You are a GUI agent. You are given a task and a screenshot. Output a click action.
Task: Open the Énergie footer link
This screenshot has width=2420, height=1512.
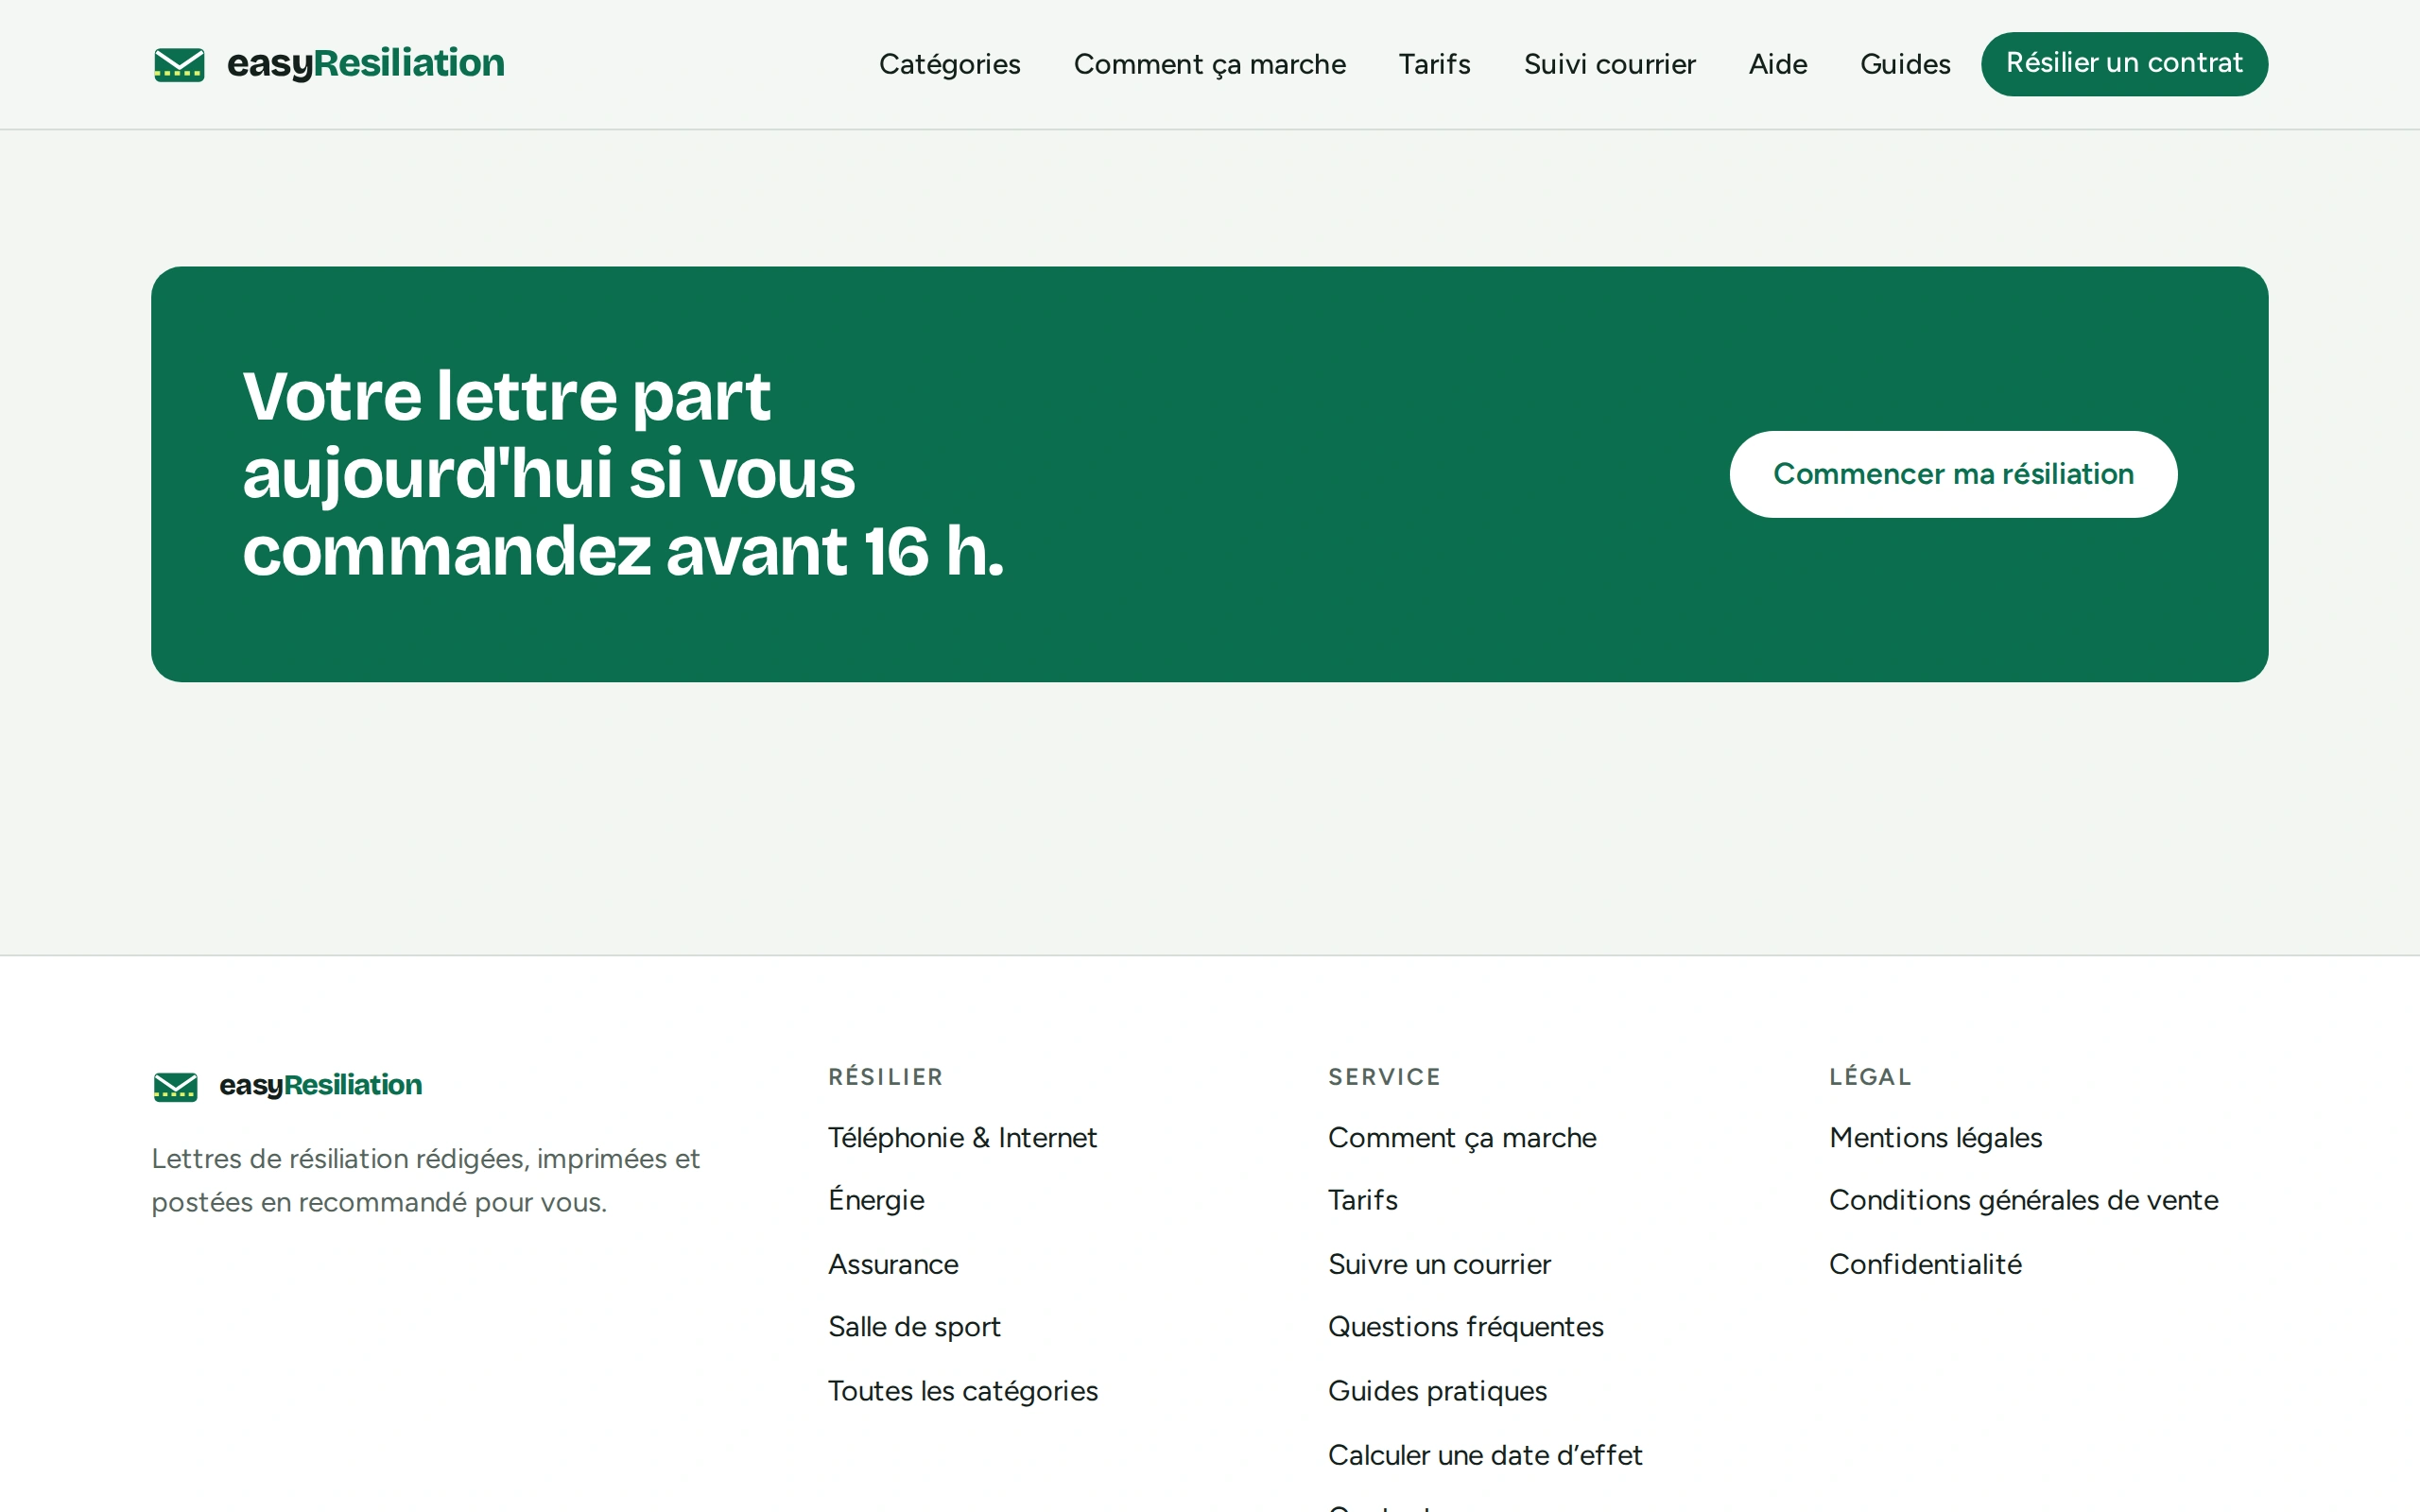click(876, 1200)
